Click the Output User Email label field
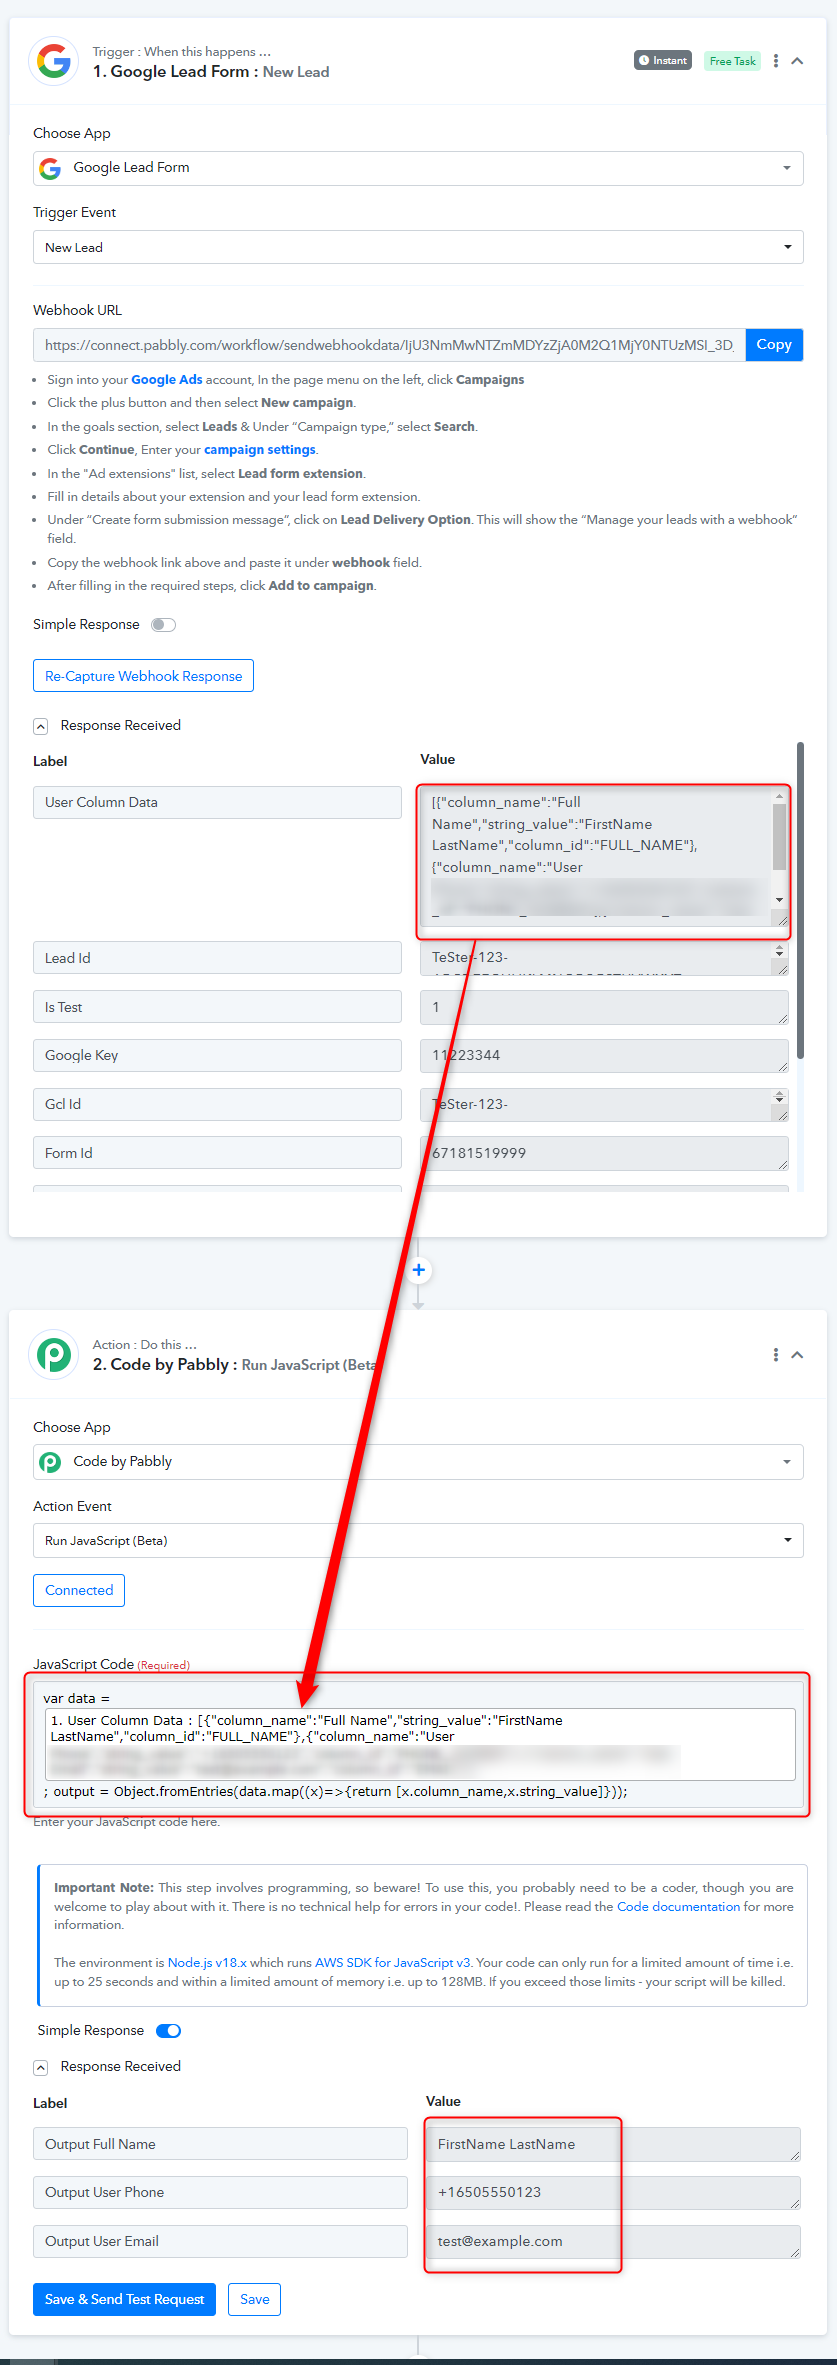The height and width of the screenshot is (2365, 837). [220, 2241]
